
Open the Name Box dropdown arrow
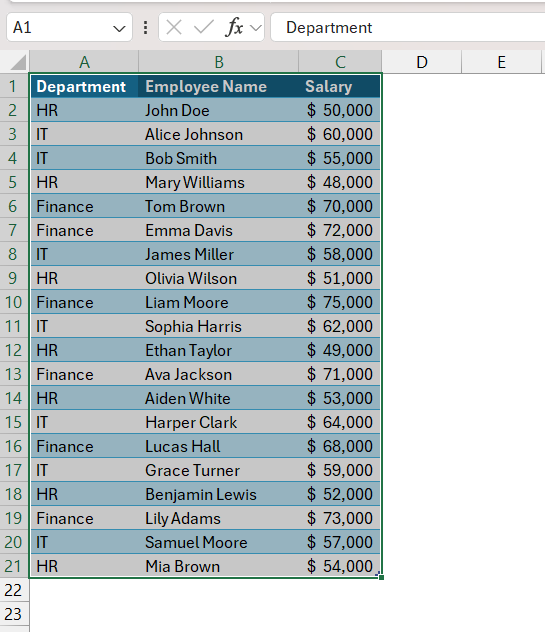119,28
